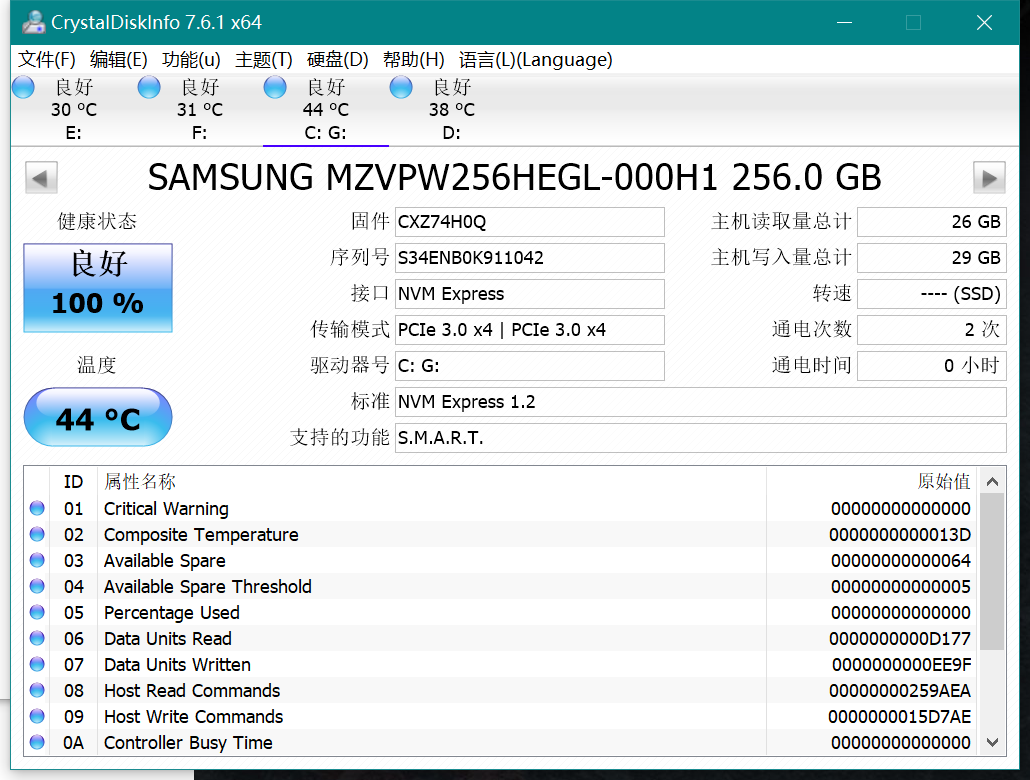
Task: Click status dot for Controller Busy Time row
Action: pos(37,743)
